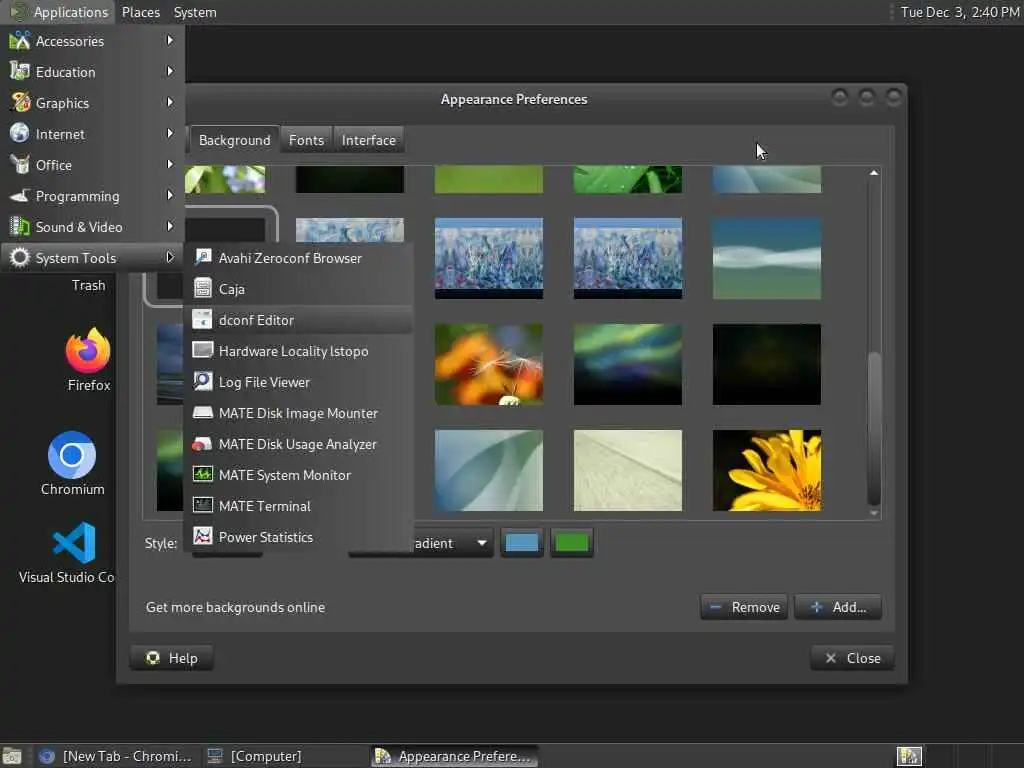Viewport: 1024px width, 768px height.
Task: Select the Education category icon
Action: click(20, 72)
